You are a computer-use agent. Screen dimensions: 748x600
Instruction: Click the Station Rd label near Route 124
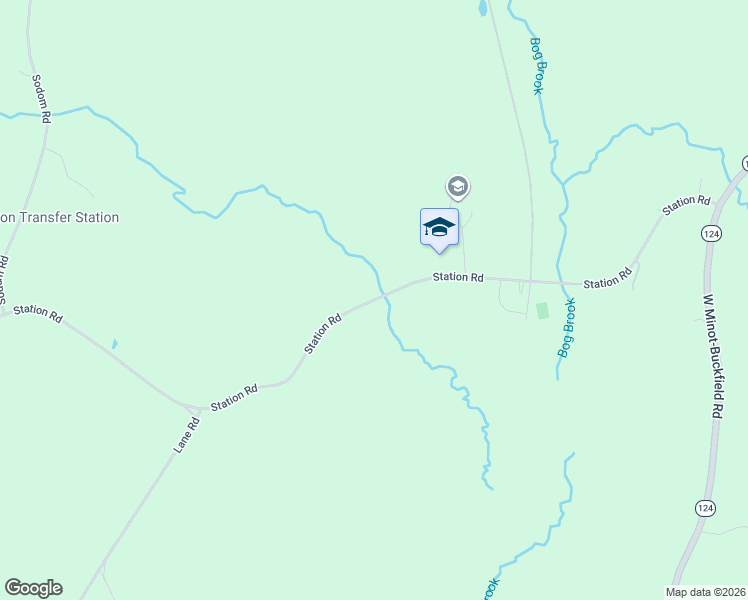coord(686,205)
